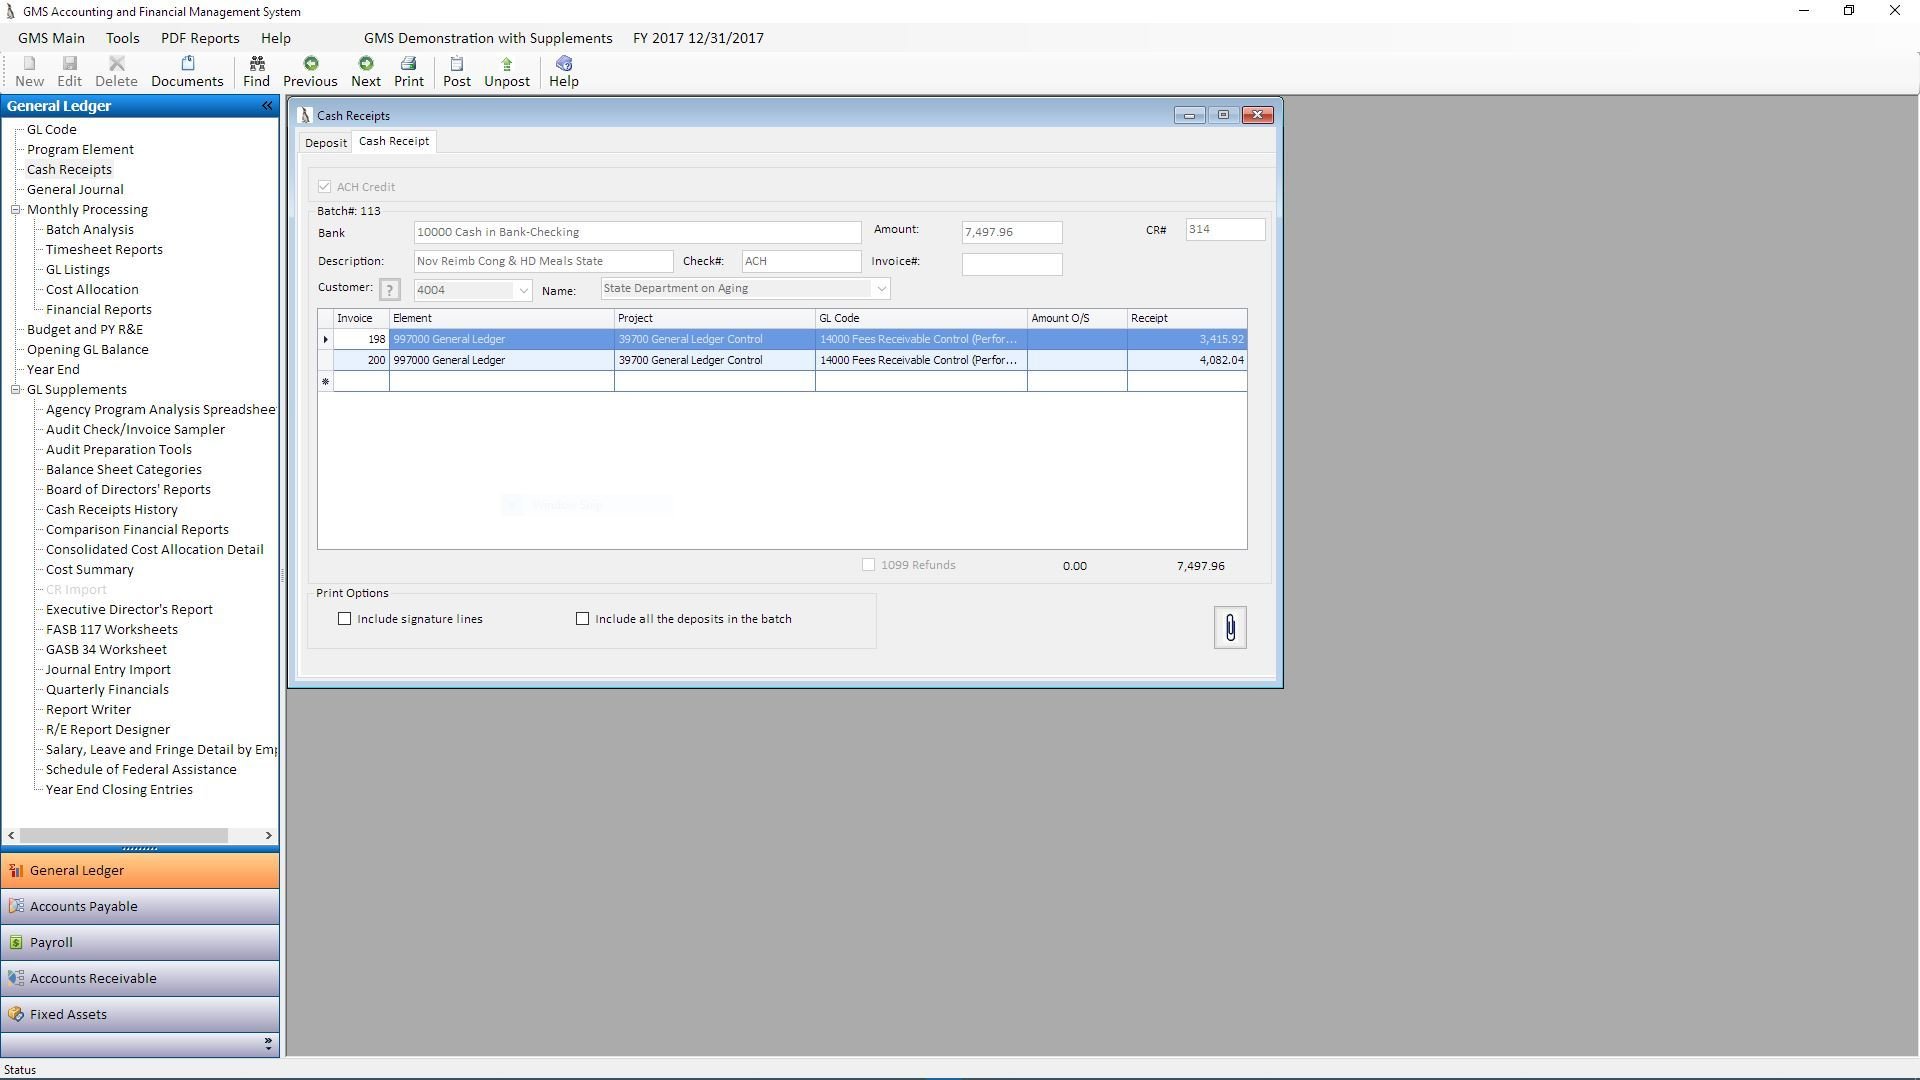The image size is (1920, 1080).
Task: Open Cash Receipts History in tree
Action: tap(112, 510)
